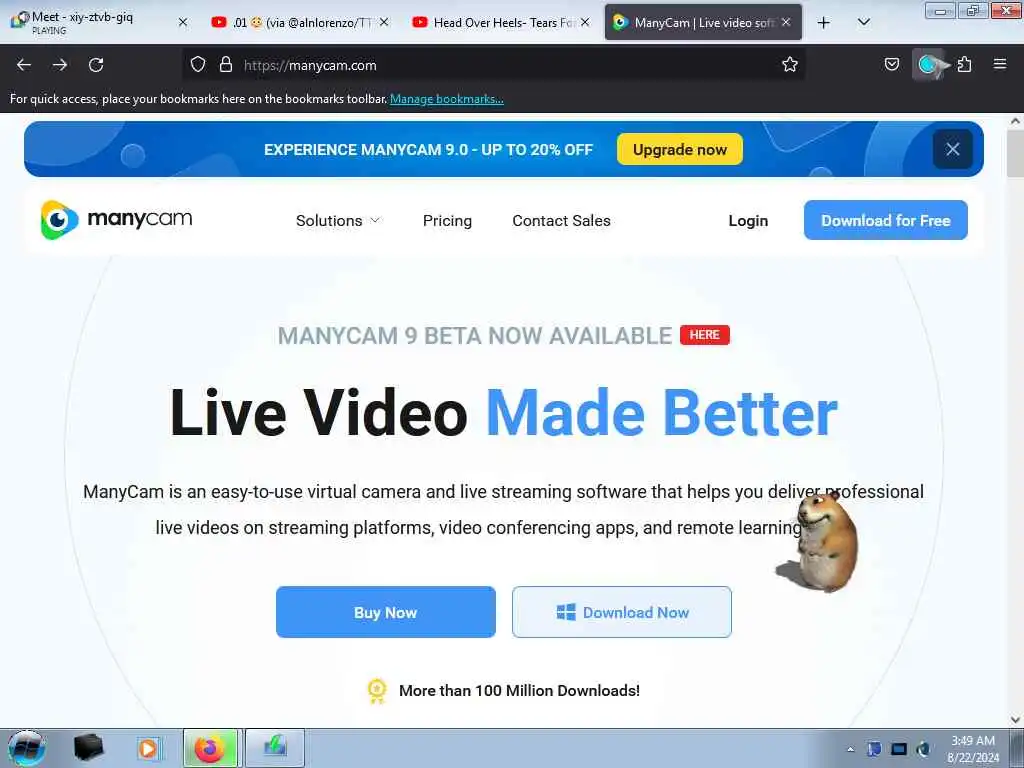This screenshot has width=1024, height=768.
Task: Open Firefox hamburger application menu
Action: point(1000,64)
